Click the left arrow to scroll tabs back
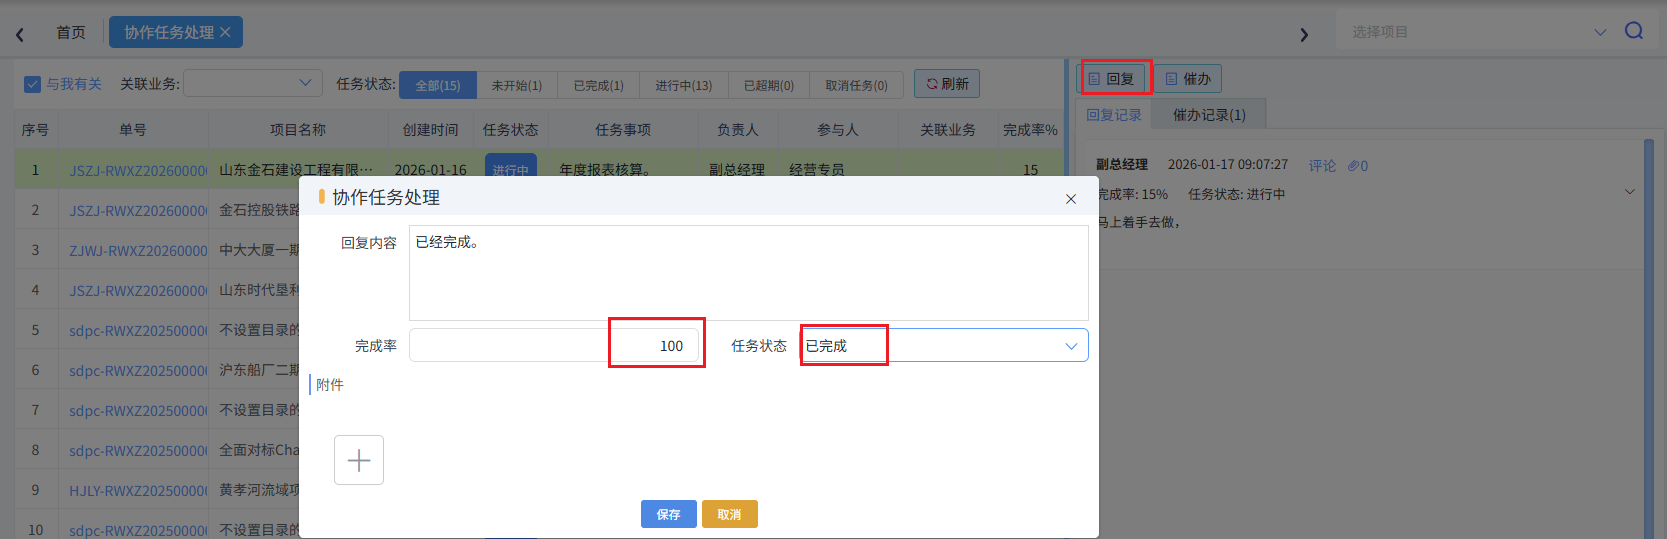Image resolution: width=1667 pixels, height=539 pixels. tap(20, 35)
